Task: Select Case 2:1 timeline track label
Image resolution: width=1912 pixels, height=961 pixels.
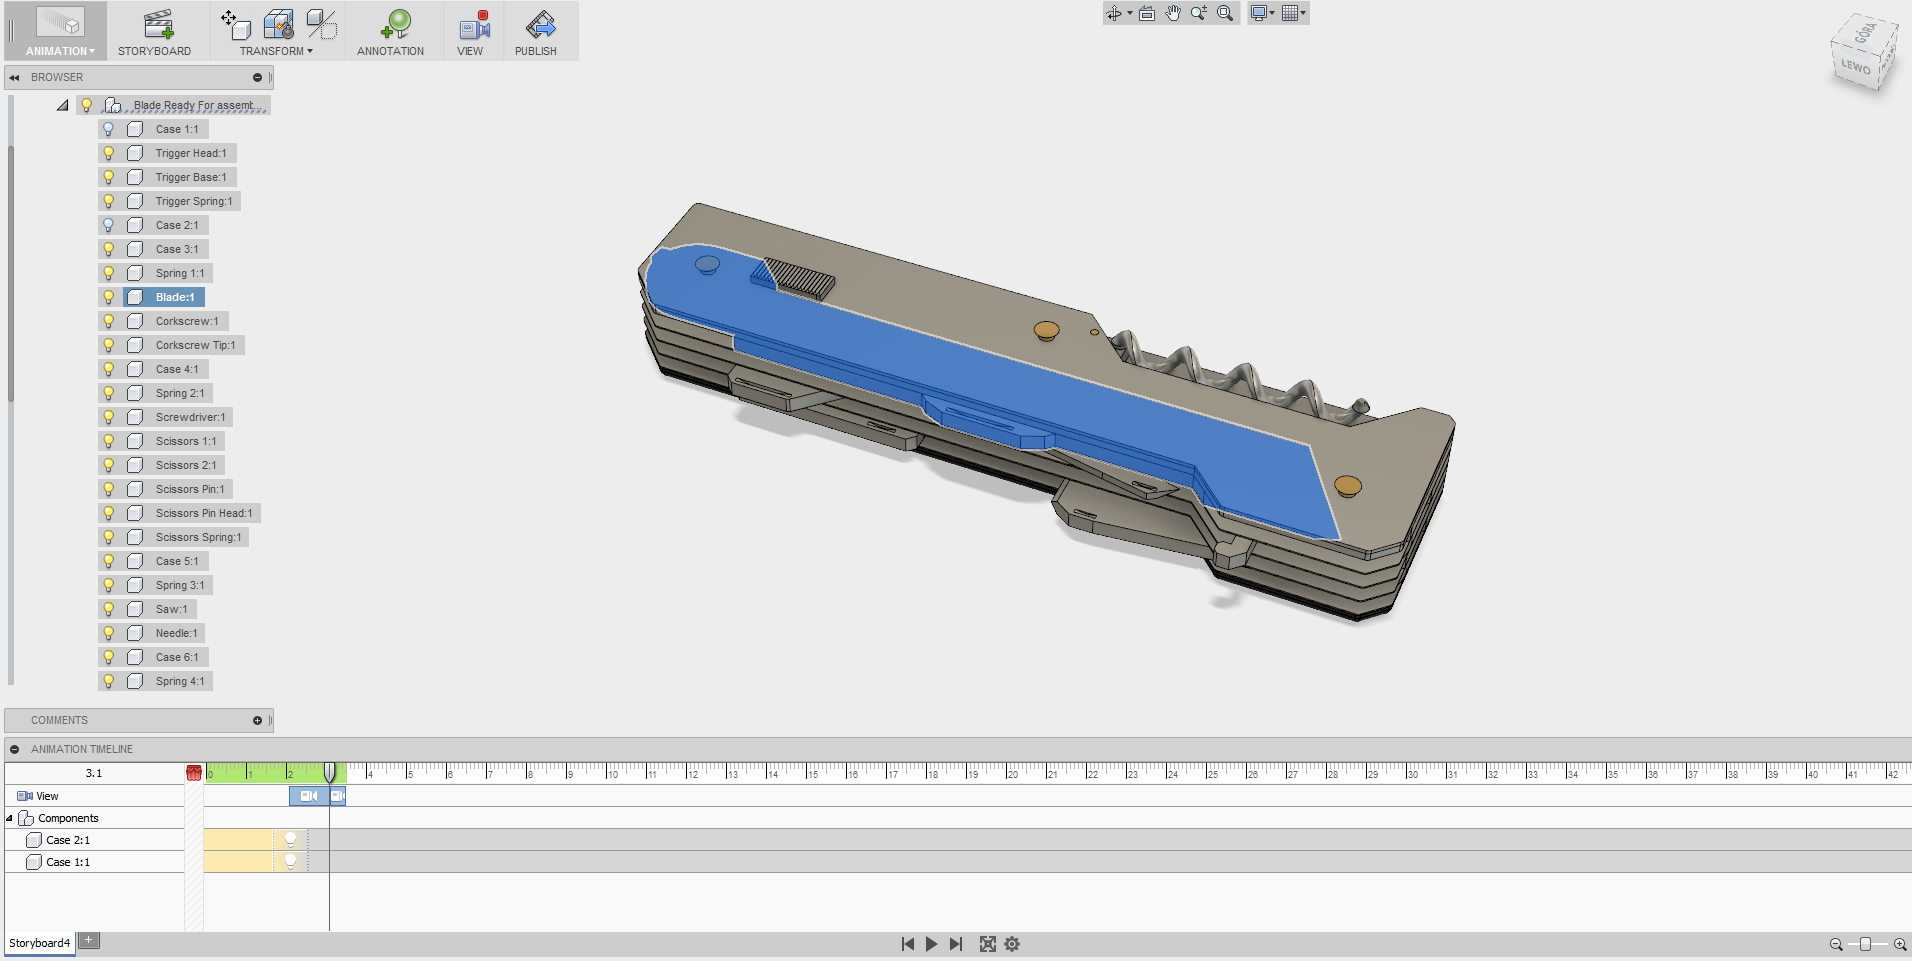Action: tap(68, 840)
